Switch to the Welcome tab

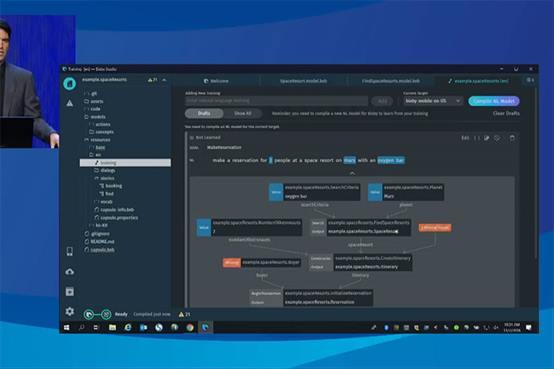click(x=216, y=81)
